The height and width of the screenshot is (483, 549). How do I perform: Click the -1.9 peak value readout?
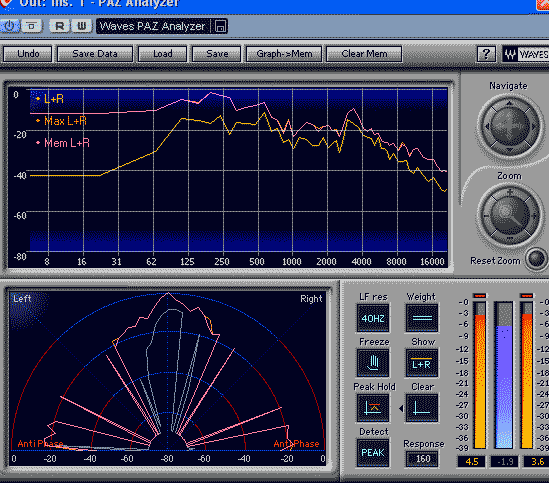(505, 462)
